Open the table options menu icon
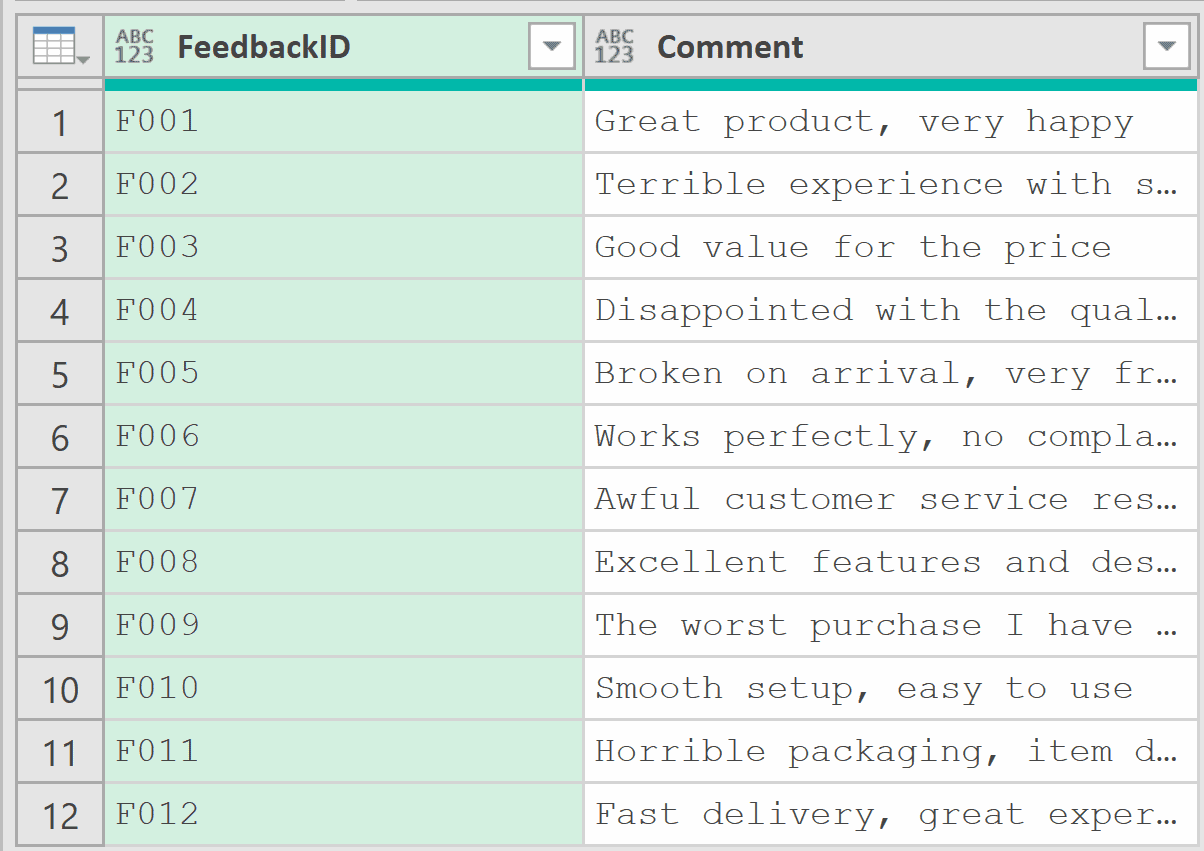 (60, 47)
